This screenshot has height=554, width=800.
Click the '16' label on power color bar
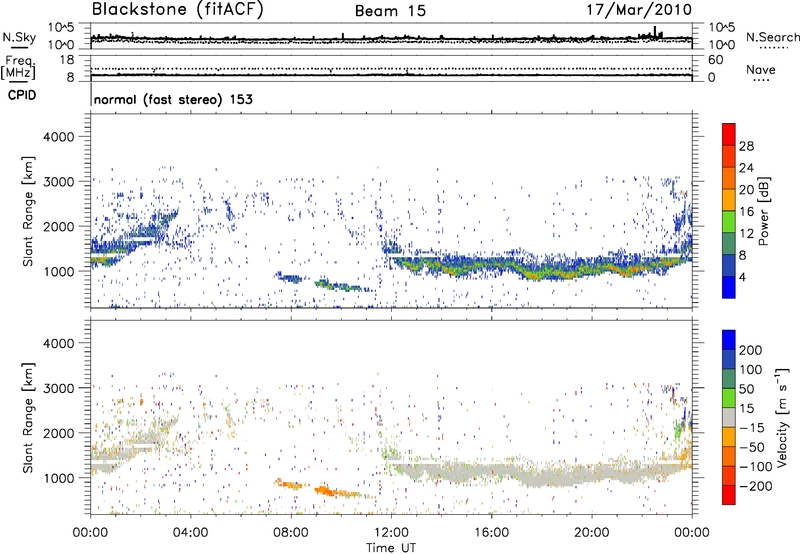tap(746, 212)
